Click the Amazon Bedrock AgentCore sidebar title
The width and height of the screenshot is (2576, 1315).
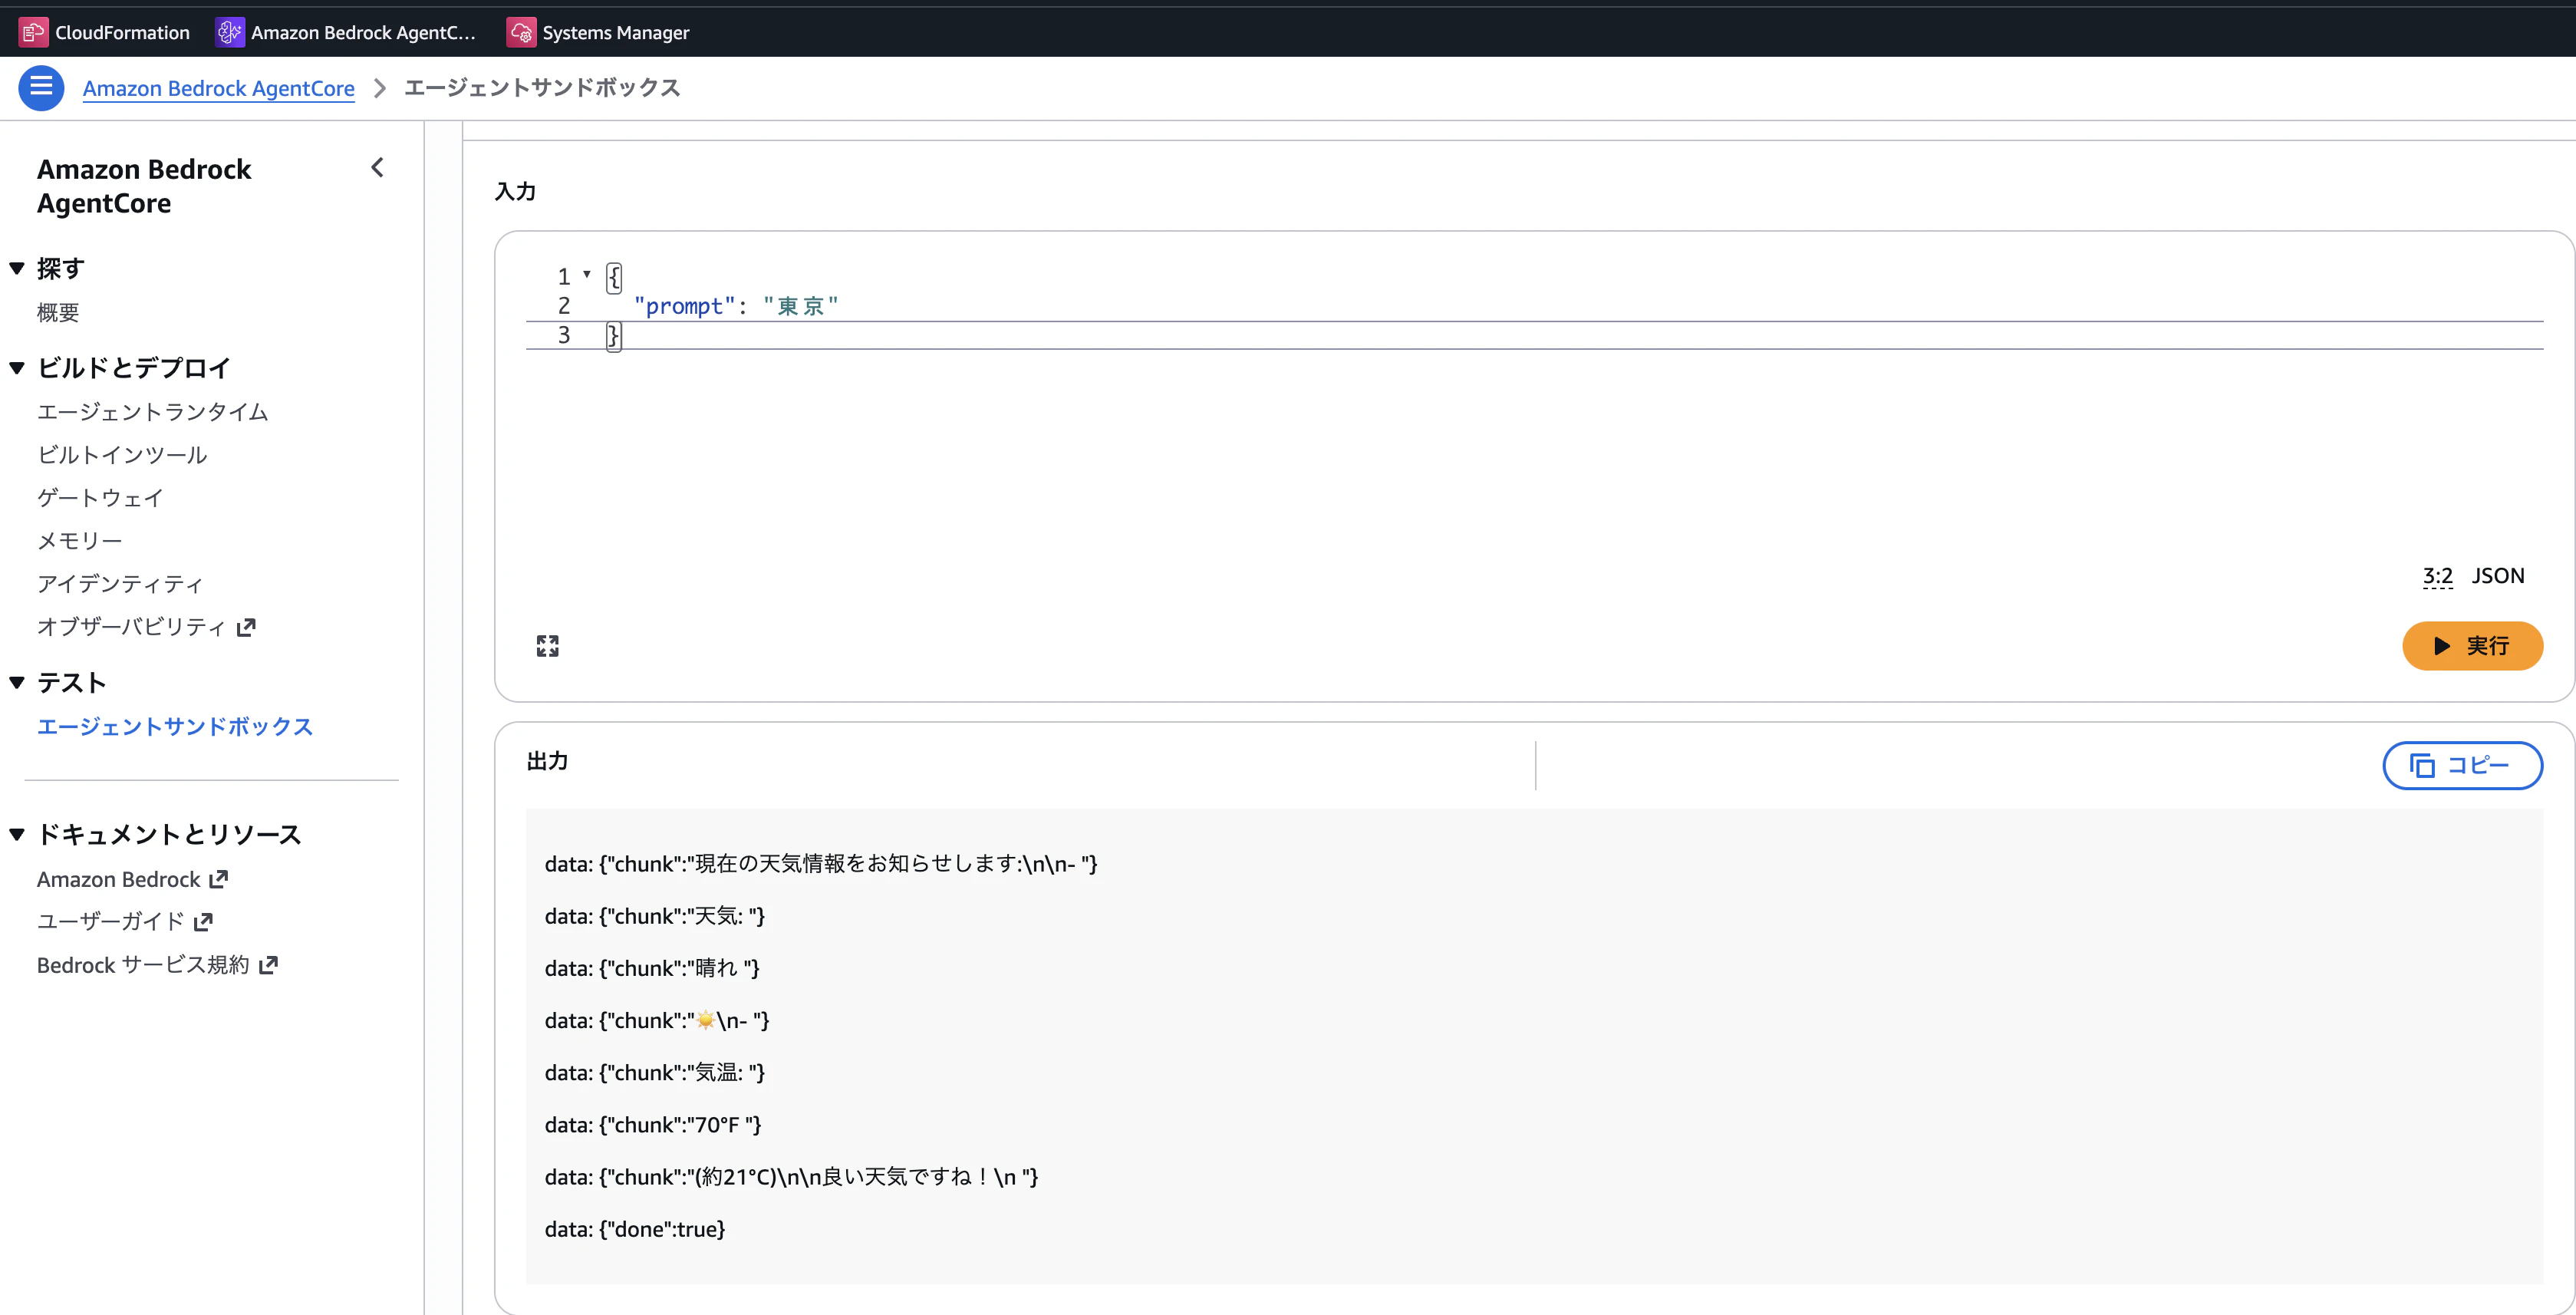coord(144,186)
